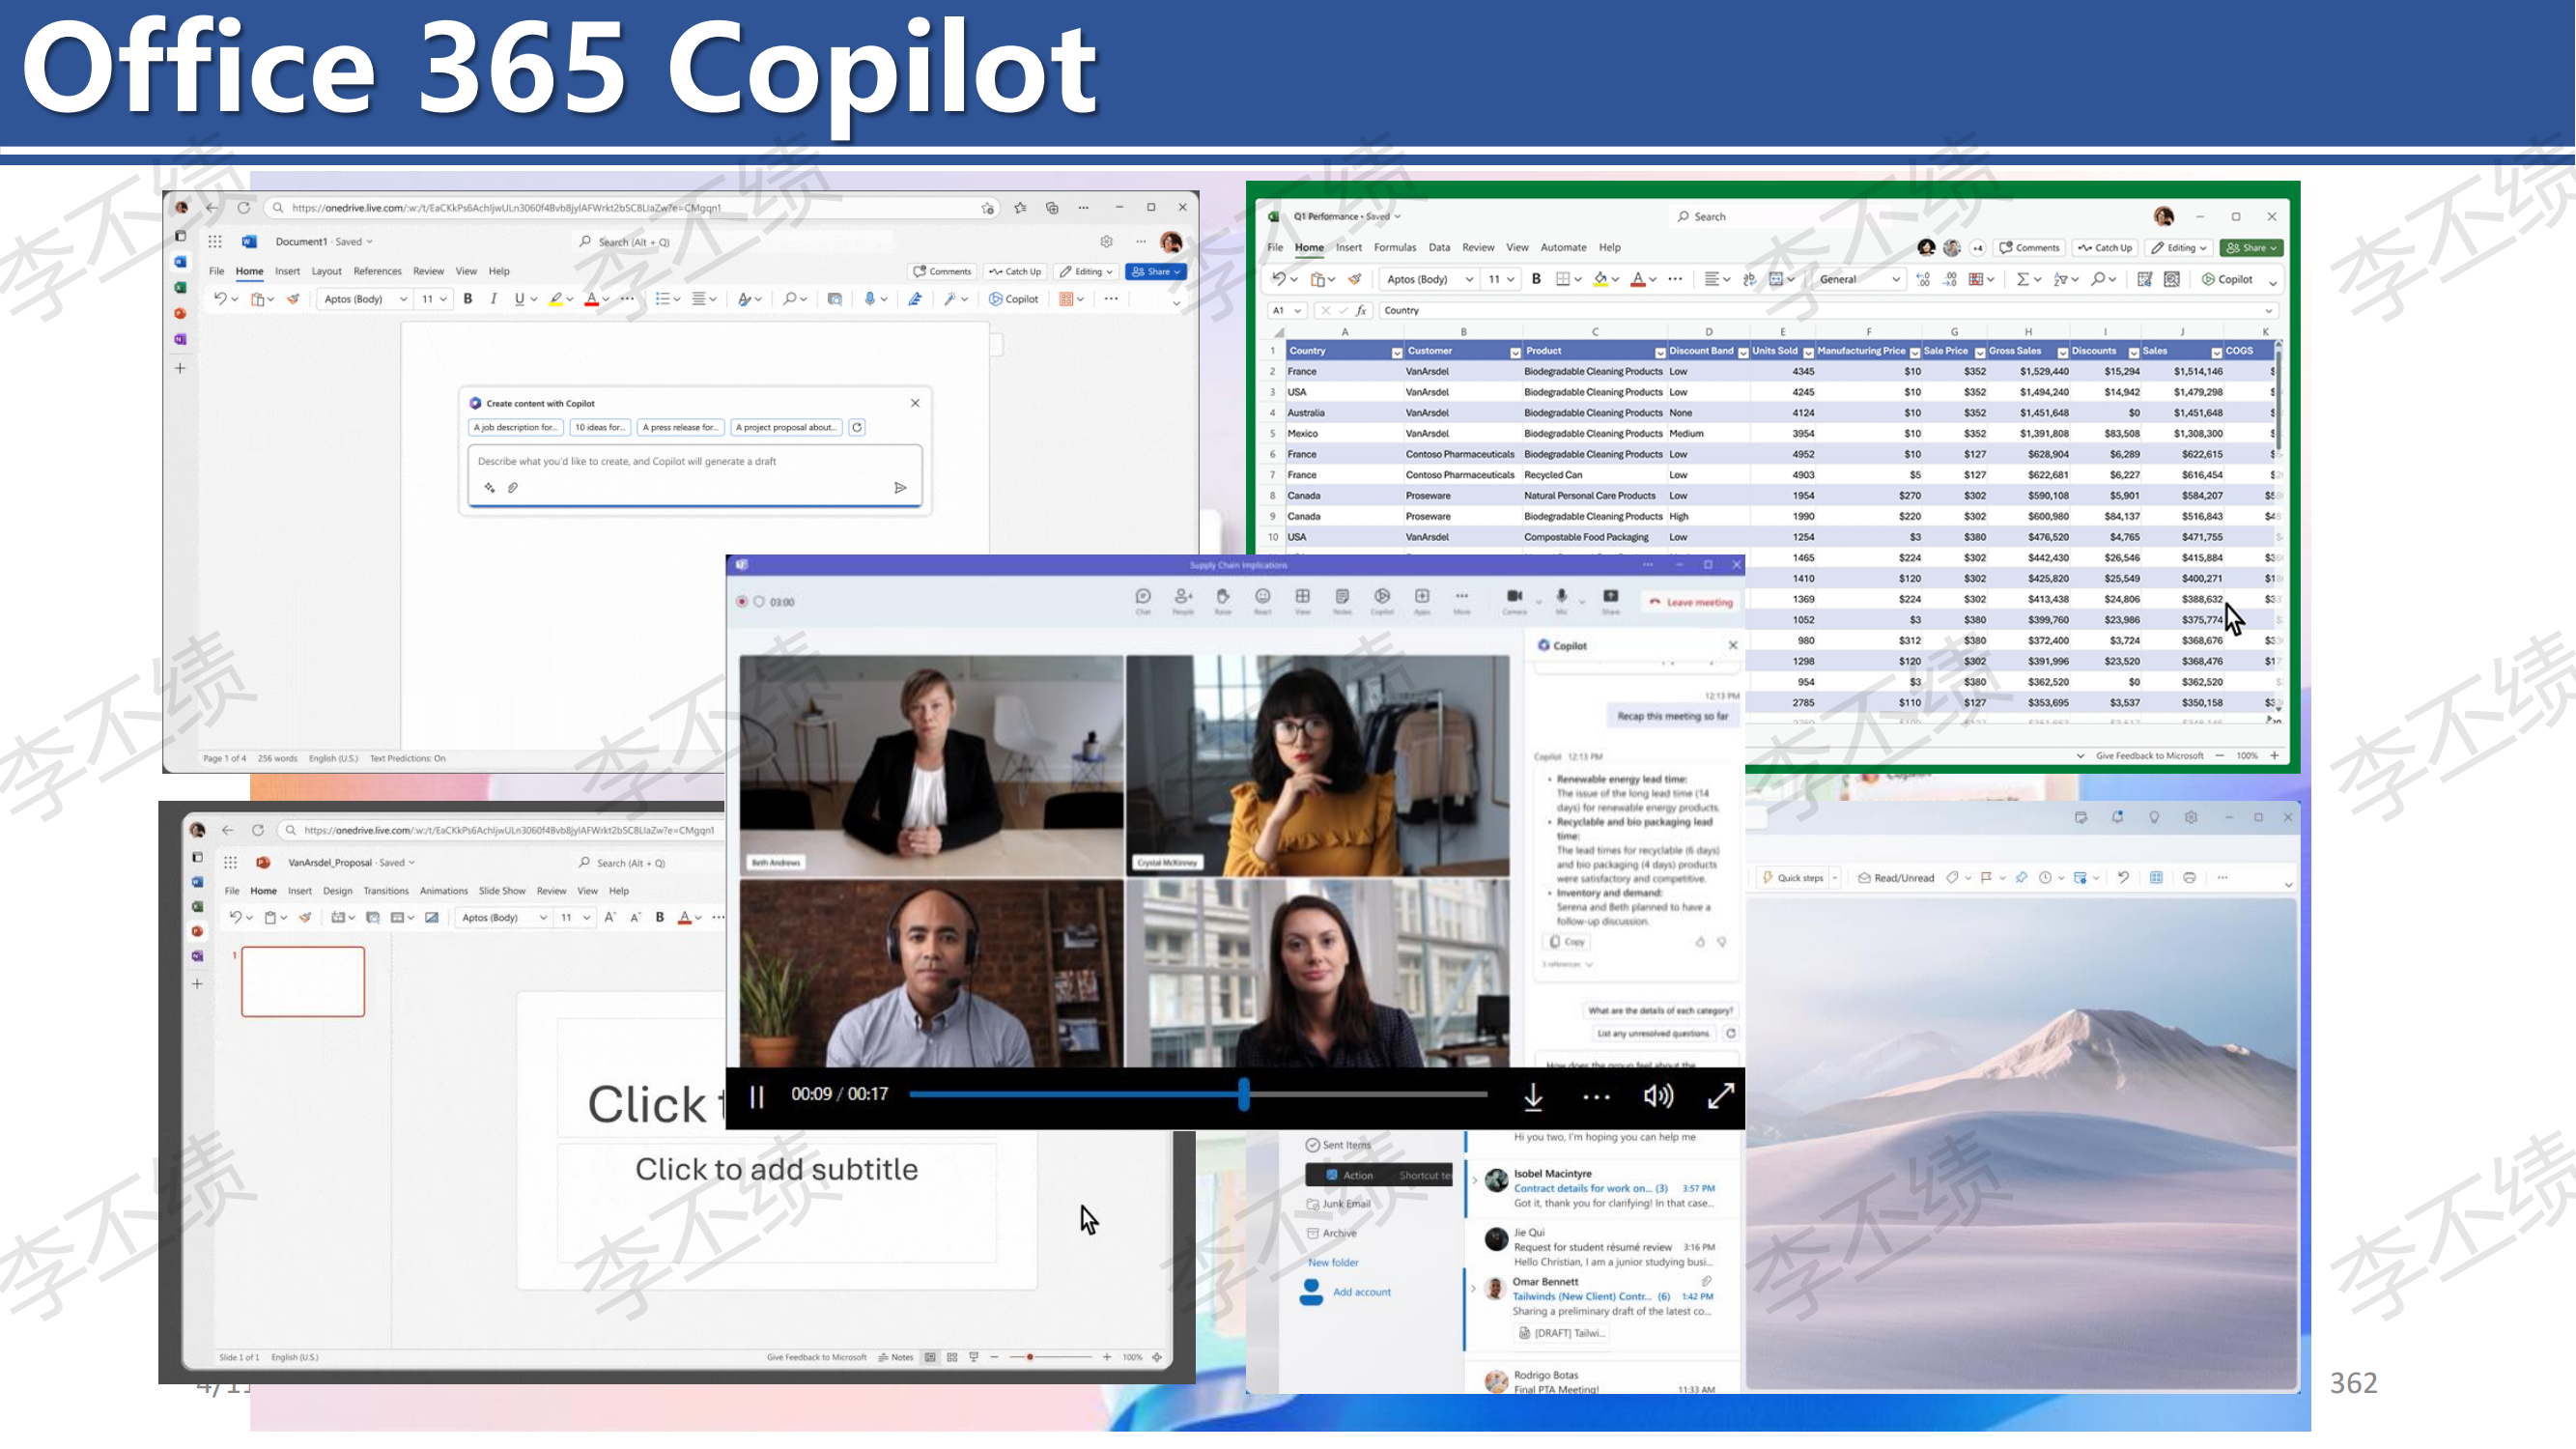The width and height of the screenshot is (2576, 1449).
Task: Click the video download arrow icon
Action: [1532, 1097]
